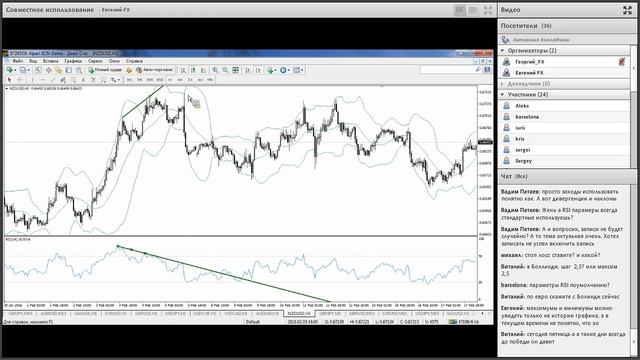Click the Чат panel header
The height and width of the screenshot is (360, 640).
pos(567,176)
